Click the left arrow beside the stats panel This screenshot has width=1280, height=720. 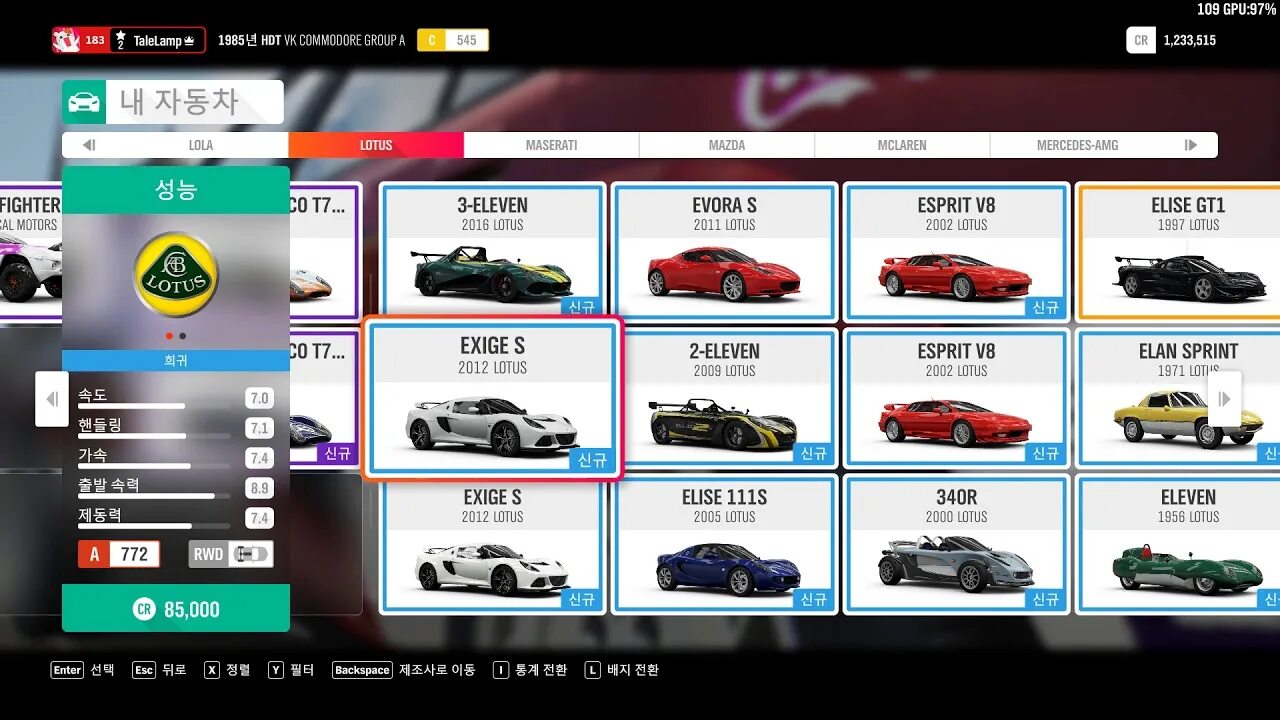pyautogui.click(x=52, y=399)
